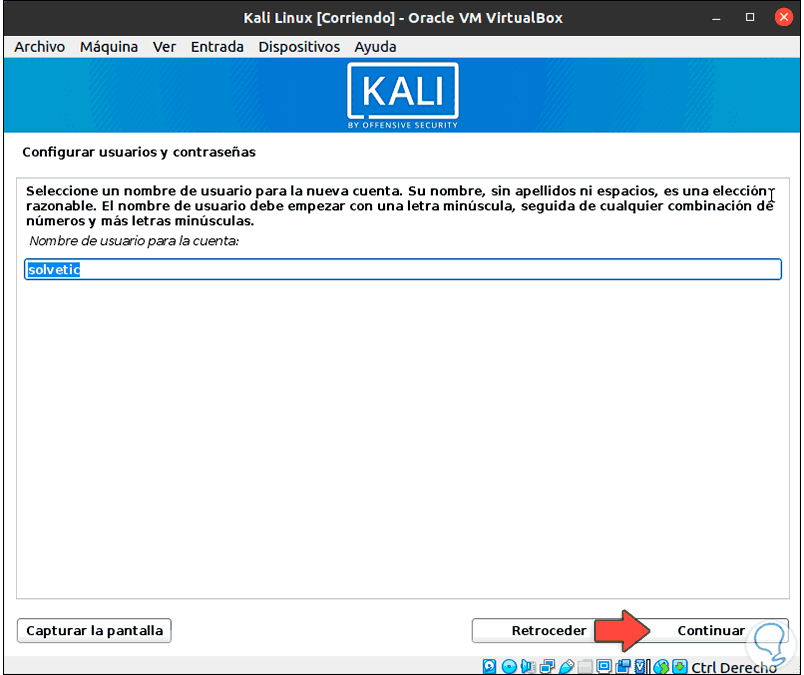Click the recording status icon
This screenshot has width=804, height=675.
click(x=623, y=666)
